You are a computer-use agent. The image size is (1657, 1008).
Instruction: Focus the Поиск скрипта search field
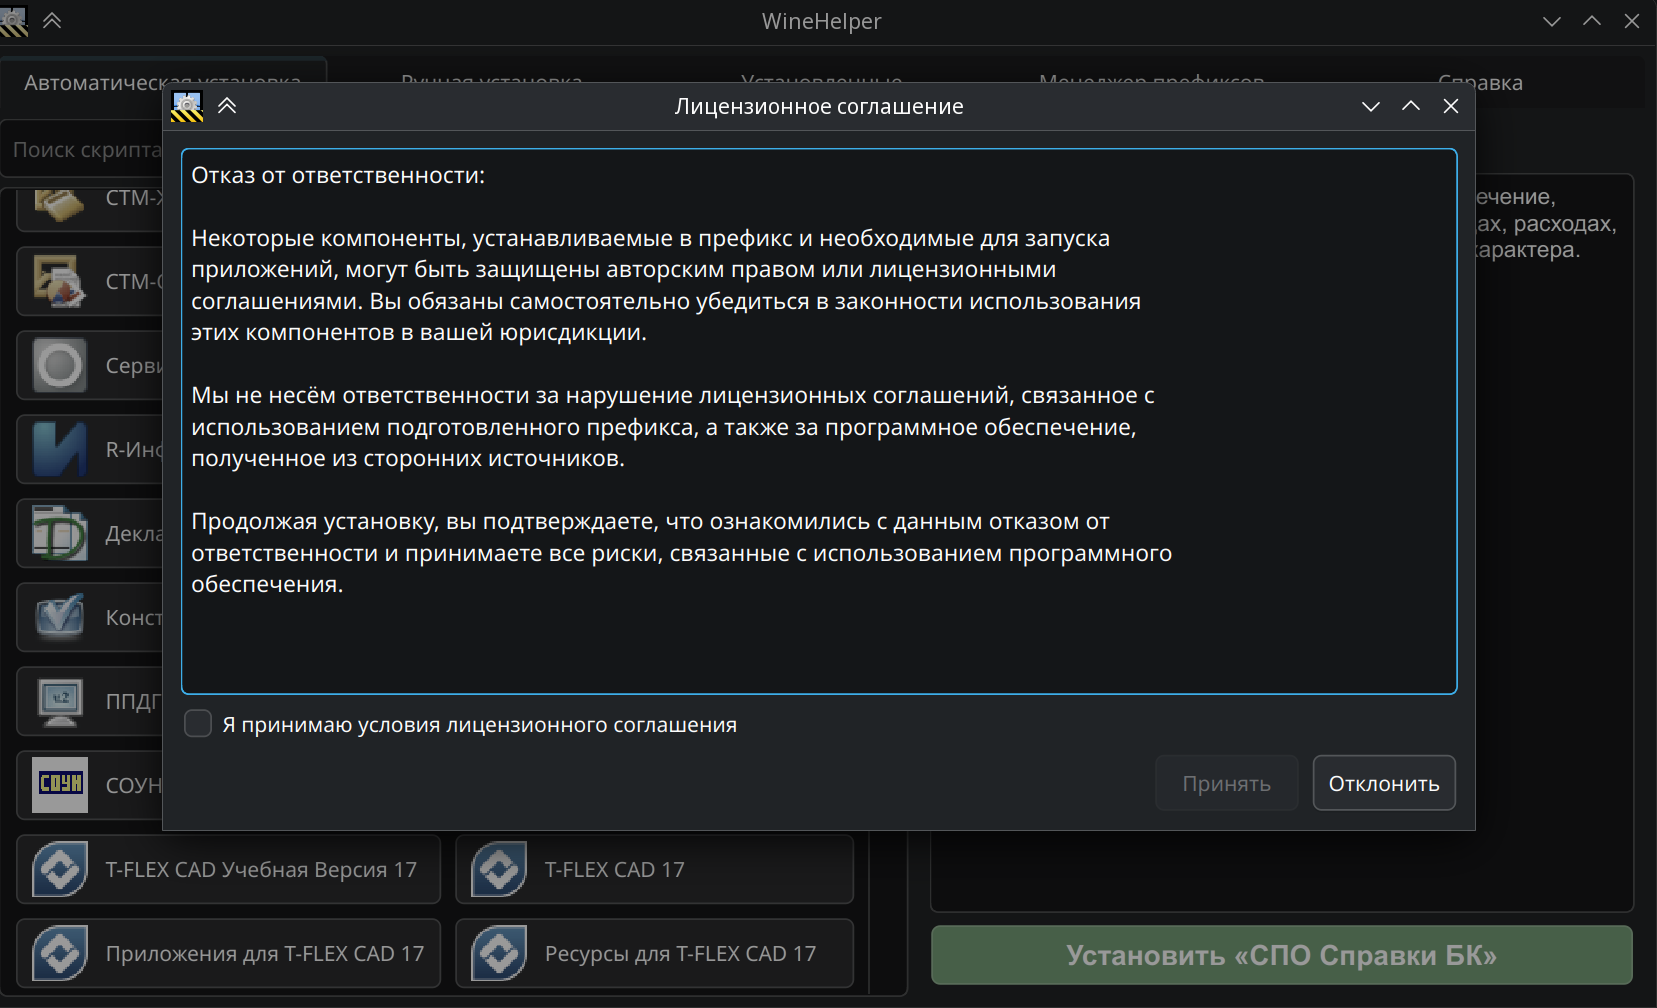(x=85, y=150)
